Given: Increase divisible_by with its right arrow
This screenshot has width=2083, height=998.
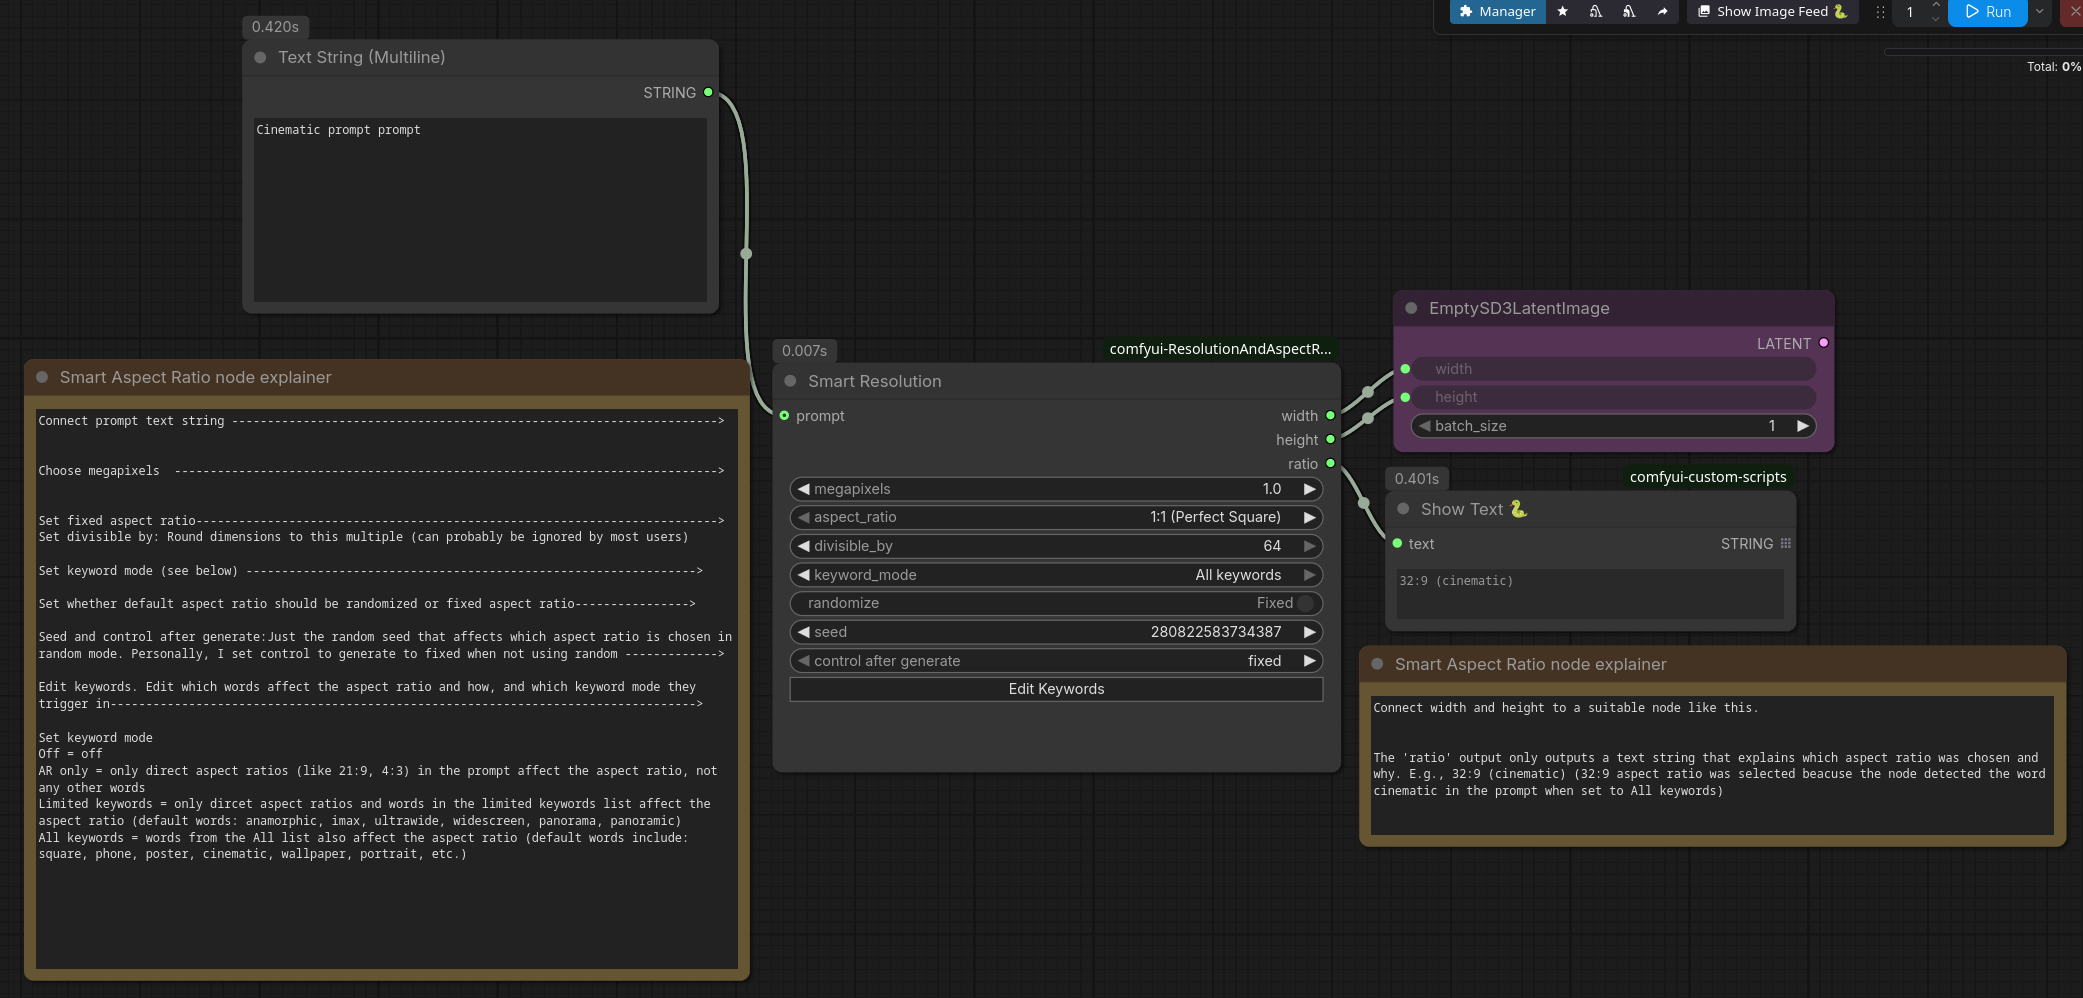Looking at the screenshot, I should [x=1309, y=546].
